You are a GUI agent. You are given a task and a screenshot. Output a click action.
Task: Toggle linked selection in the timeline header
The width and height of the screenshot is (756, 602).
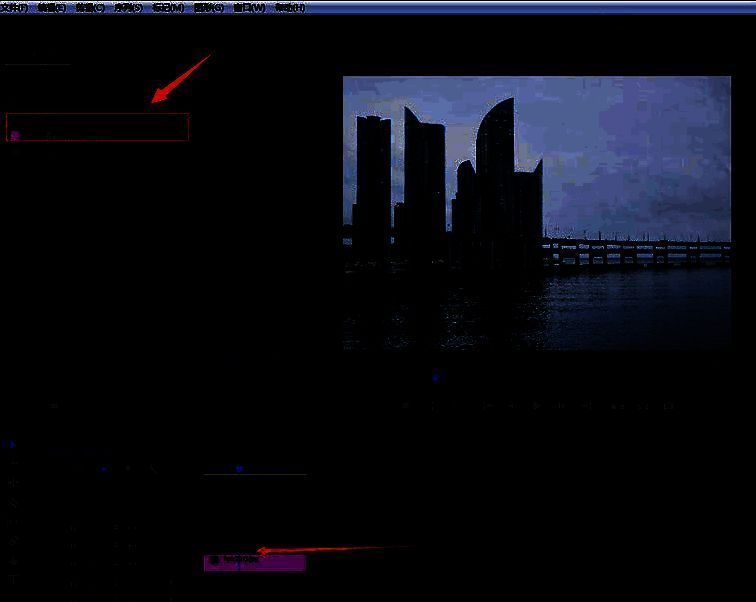(128, 468)
